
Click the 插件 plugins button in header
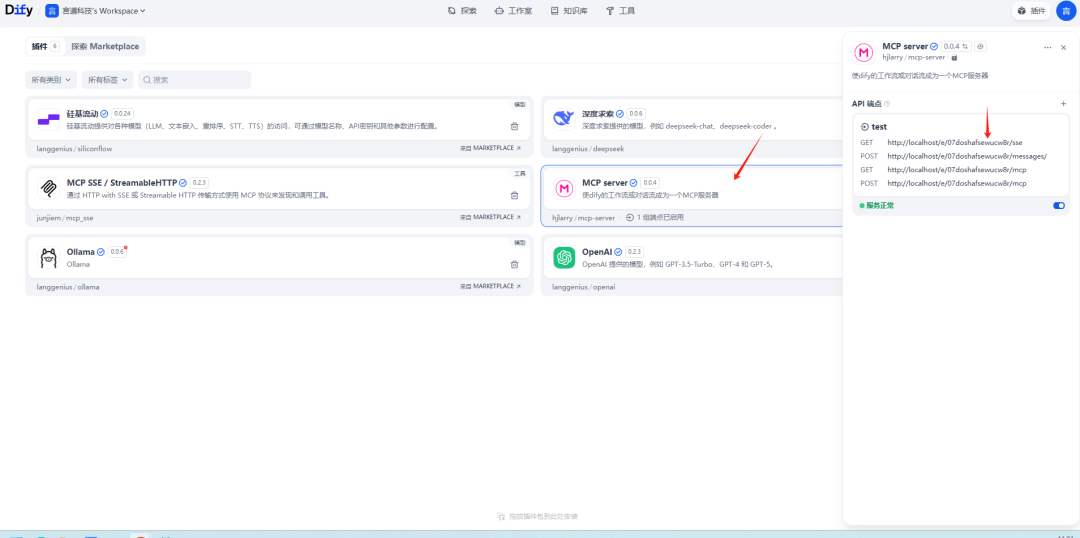[1031, 11]
